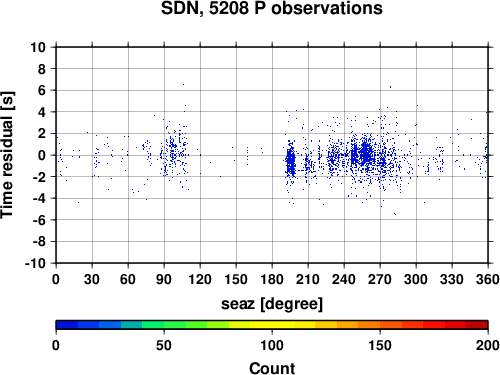The height and width of the screenshot is (375, 500).
Task: Click the dense data cluster near seaz 258
Action: pos(366,153)
